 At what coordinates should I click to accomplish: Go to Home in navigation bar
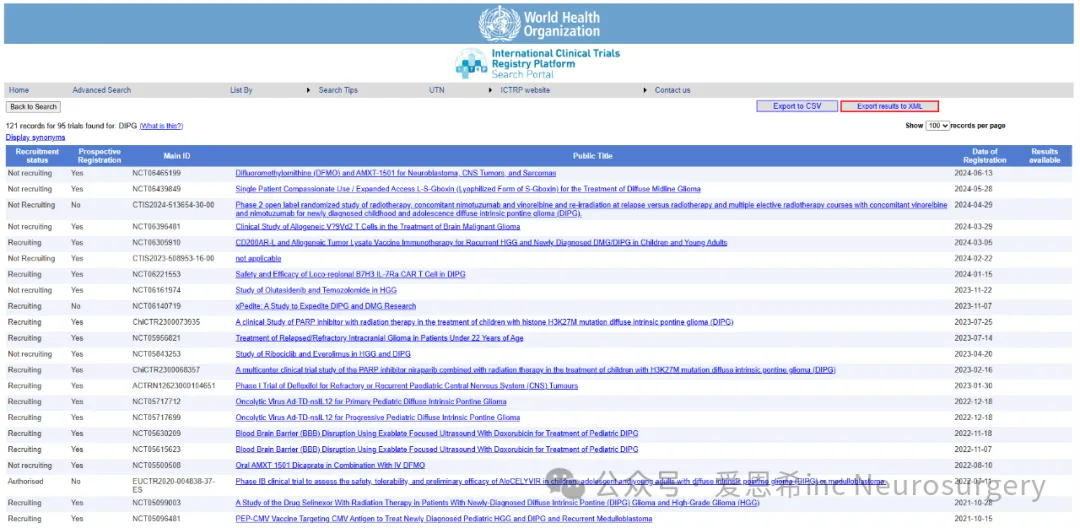tap(19, 90)
